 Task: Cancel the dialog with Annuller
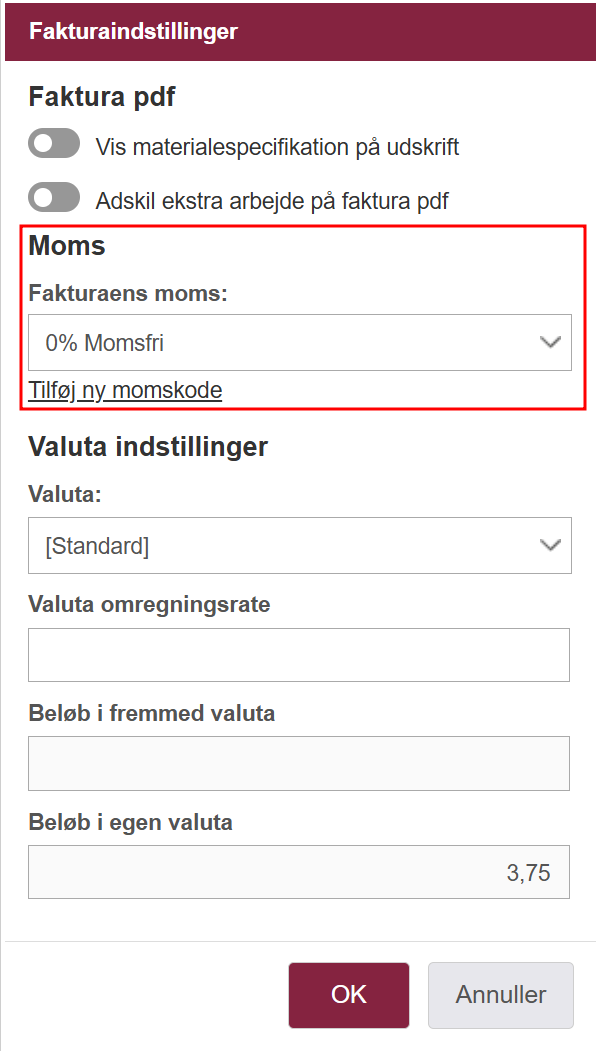pyautogui.click(x=501, y=995)
